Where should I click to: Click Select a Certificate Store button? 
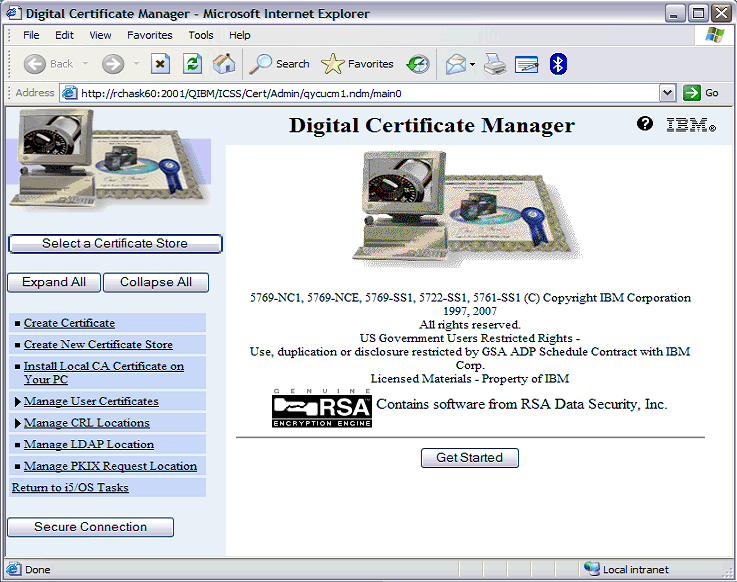[115, 244]
